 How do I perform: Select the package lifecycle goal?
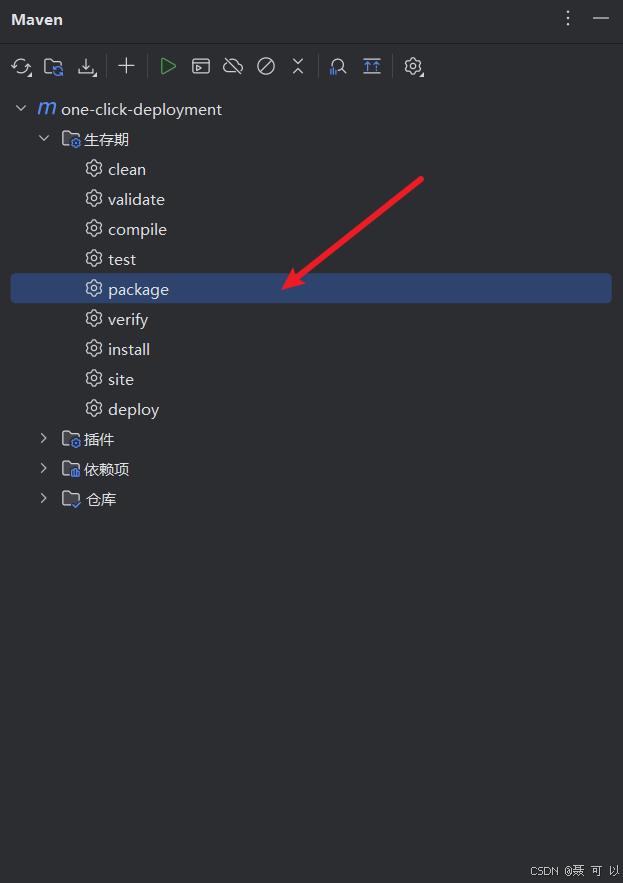pos(311,288)
